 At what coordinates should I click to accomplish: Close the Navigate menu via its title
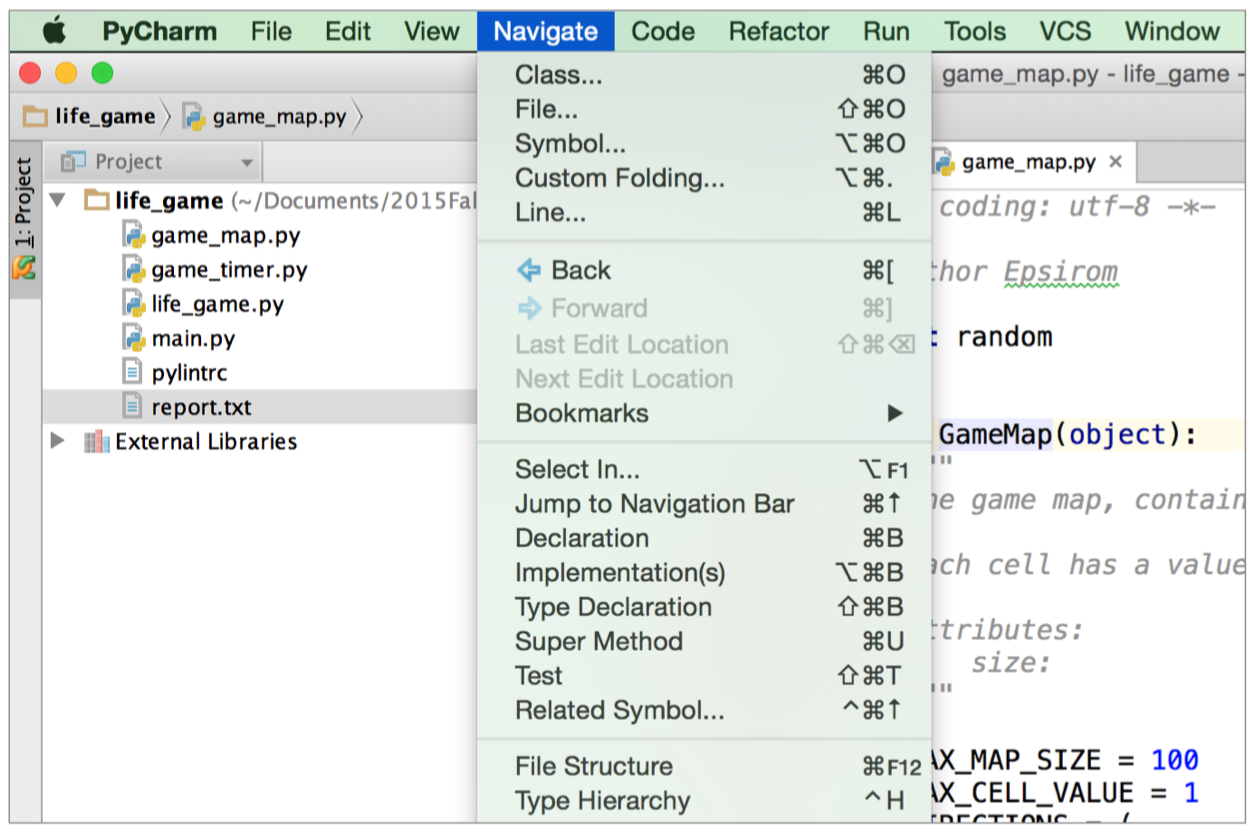tap(546, 31)
